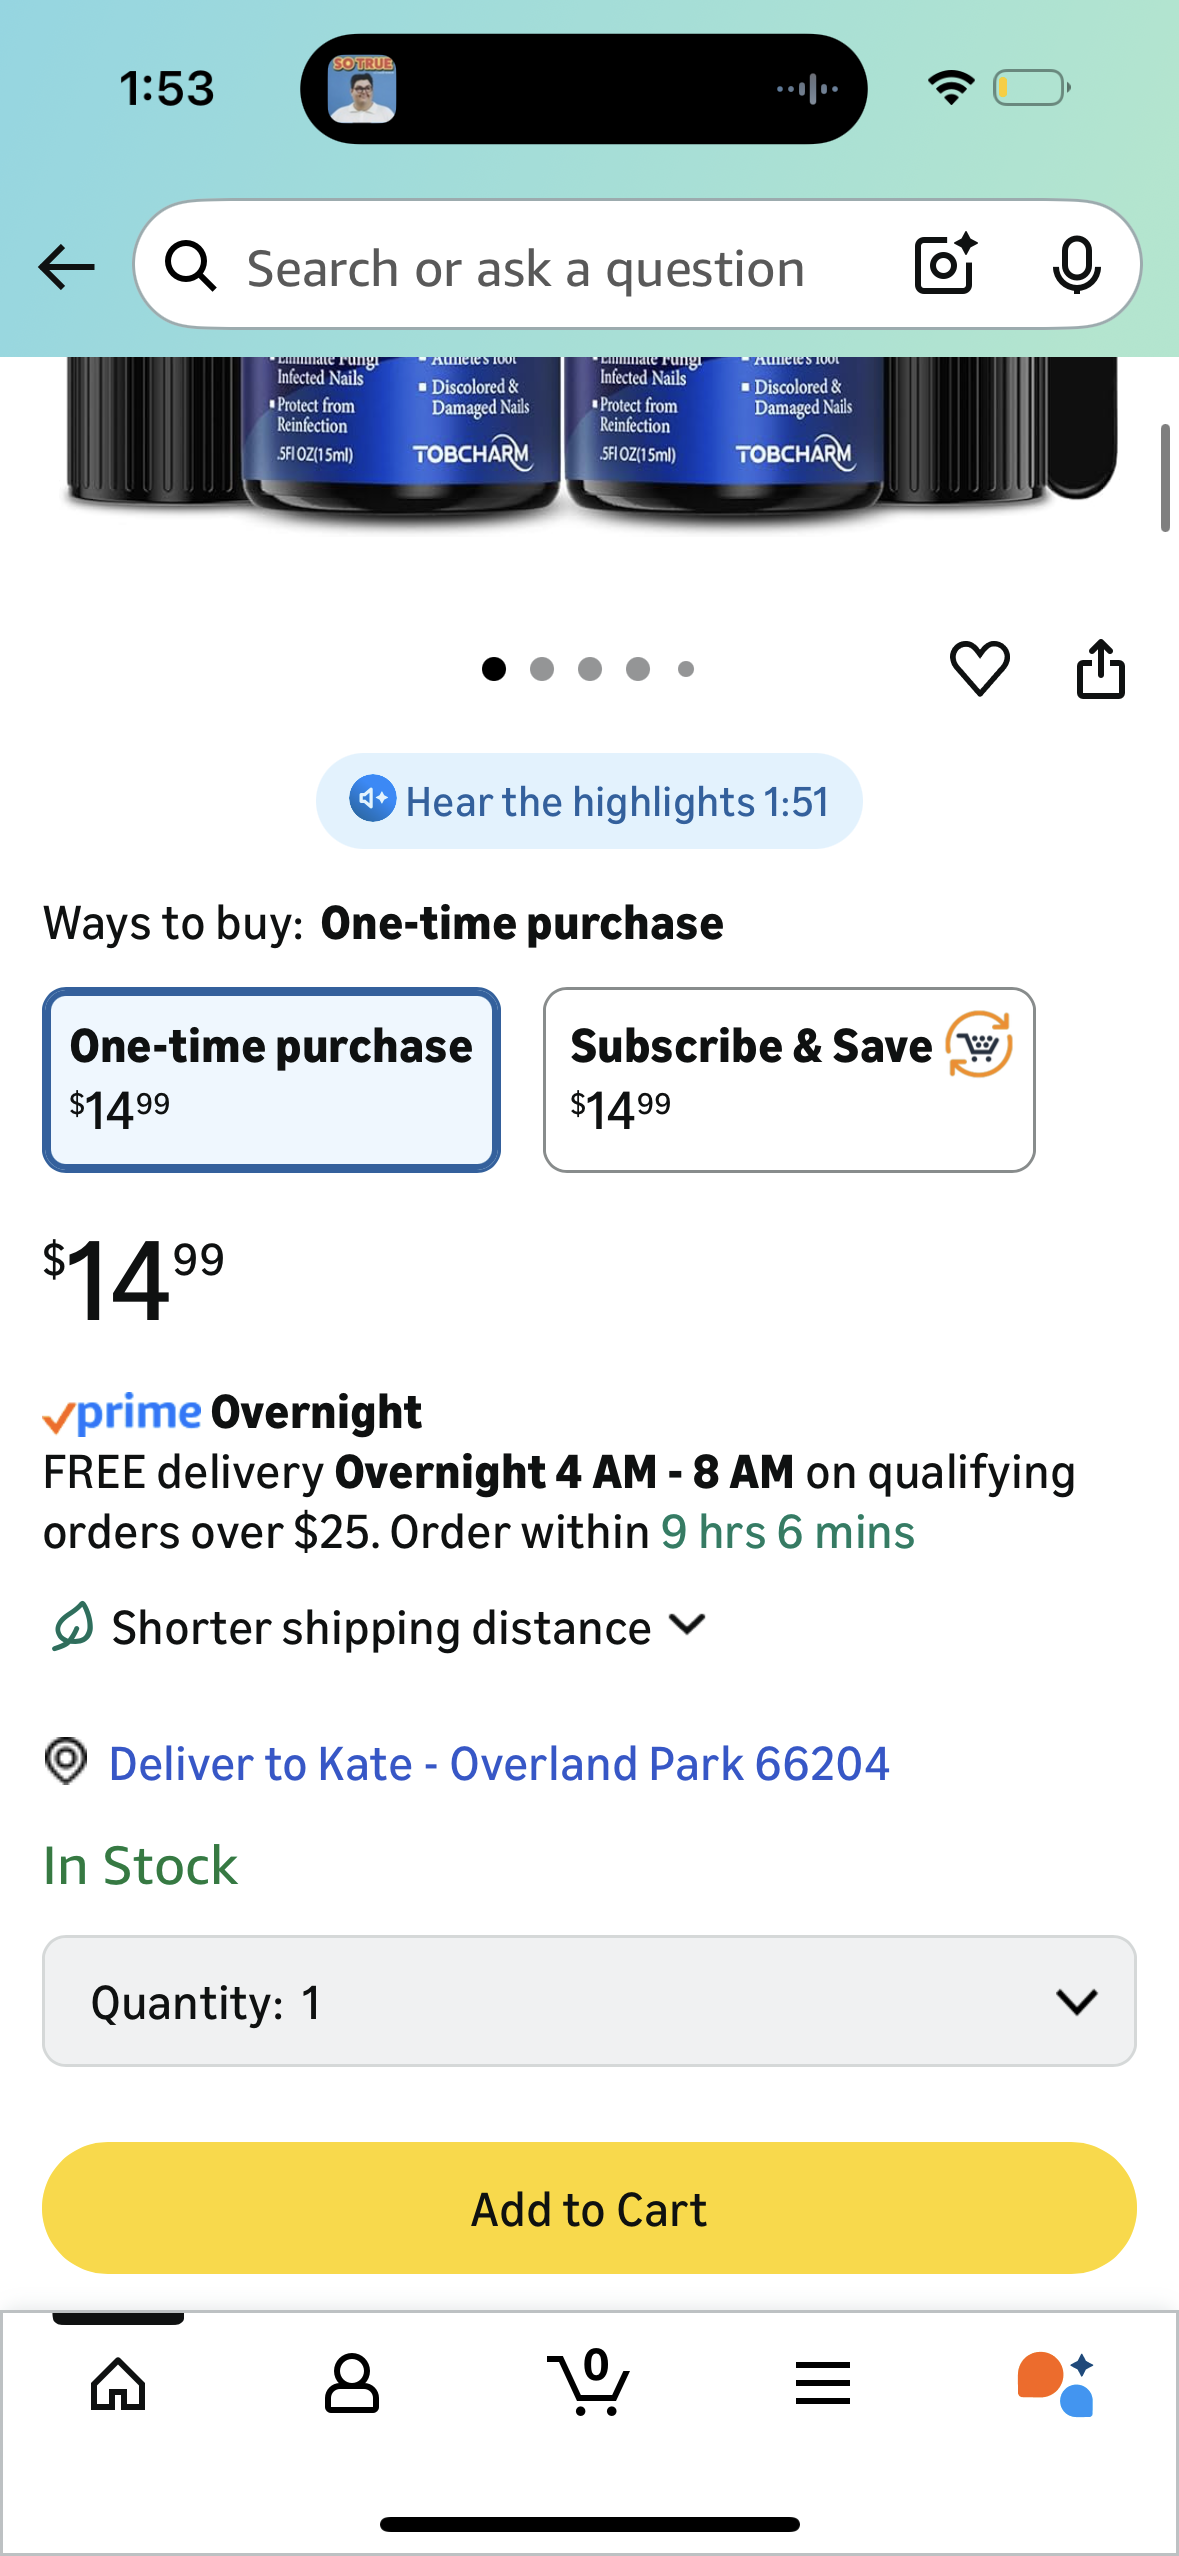Jump to second product image dot
The width and height of the screenshot is (1179, 2556).
click(x=542, y=669)
